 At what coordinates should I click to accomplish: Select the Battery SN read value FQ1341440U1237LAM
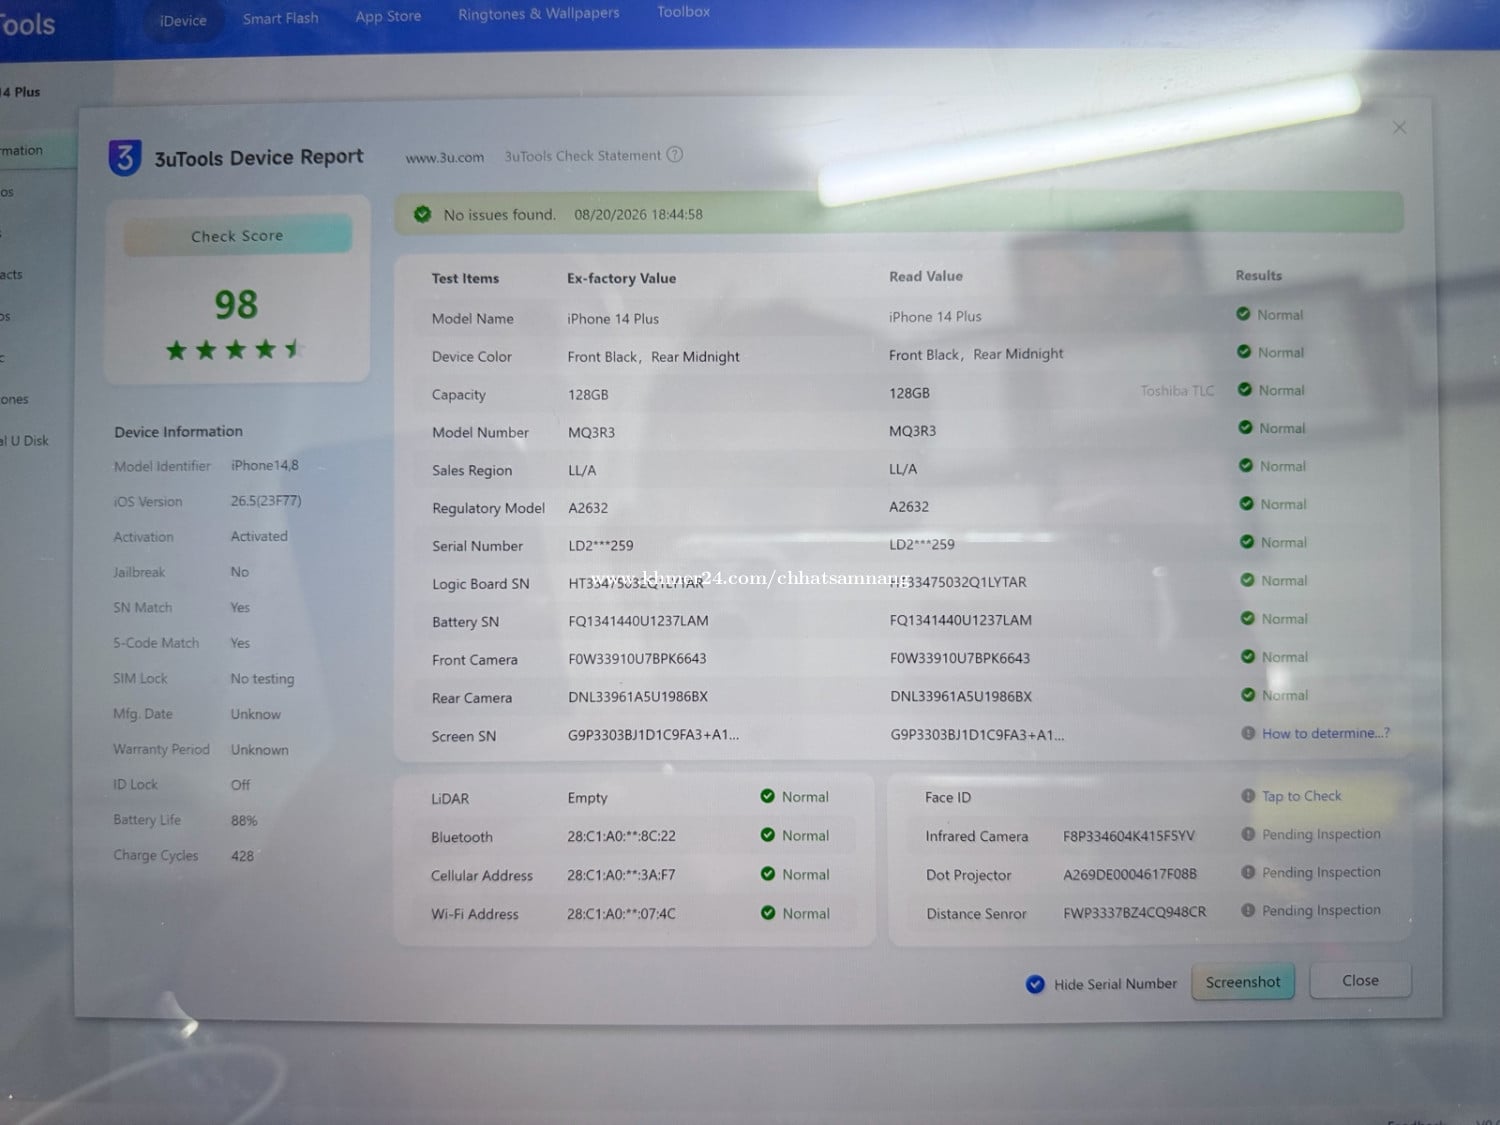pyautogui.click(x=961, y=620)
